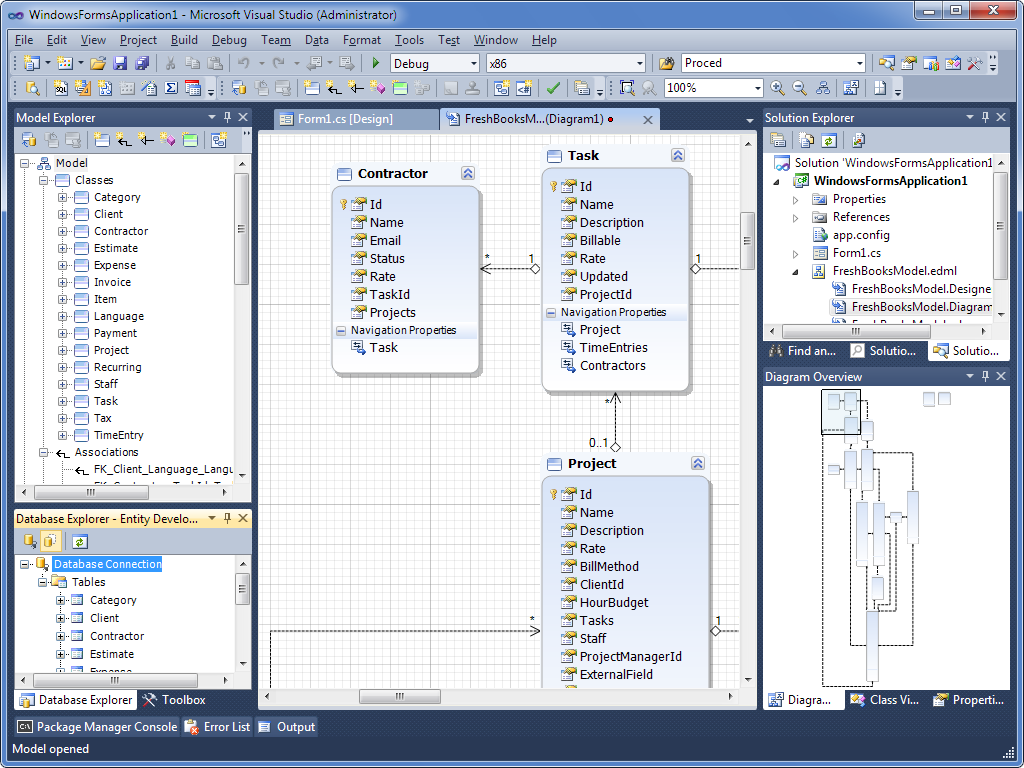Click the Zoom Out magnifier icon
This screenshot has height=768, width=1024.
pyautogui.click(x=799, y=88)
